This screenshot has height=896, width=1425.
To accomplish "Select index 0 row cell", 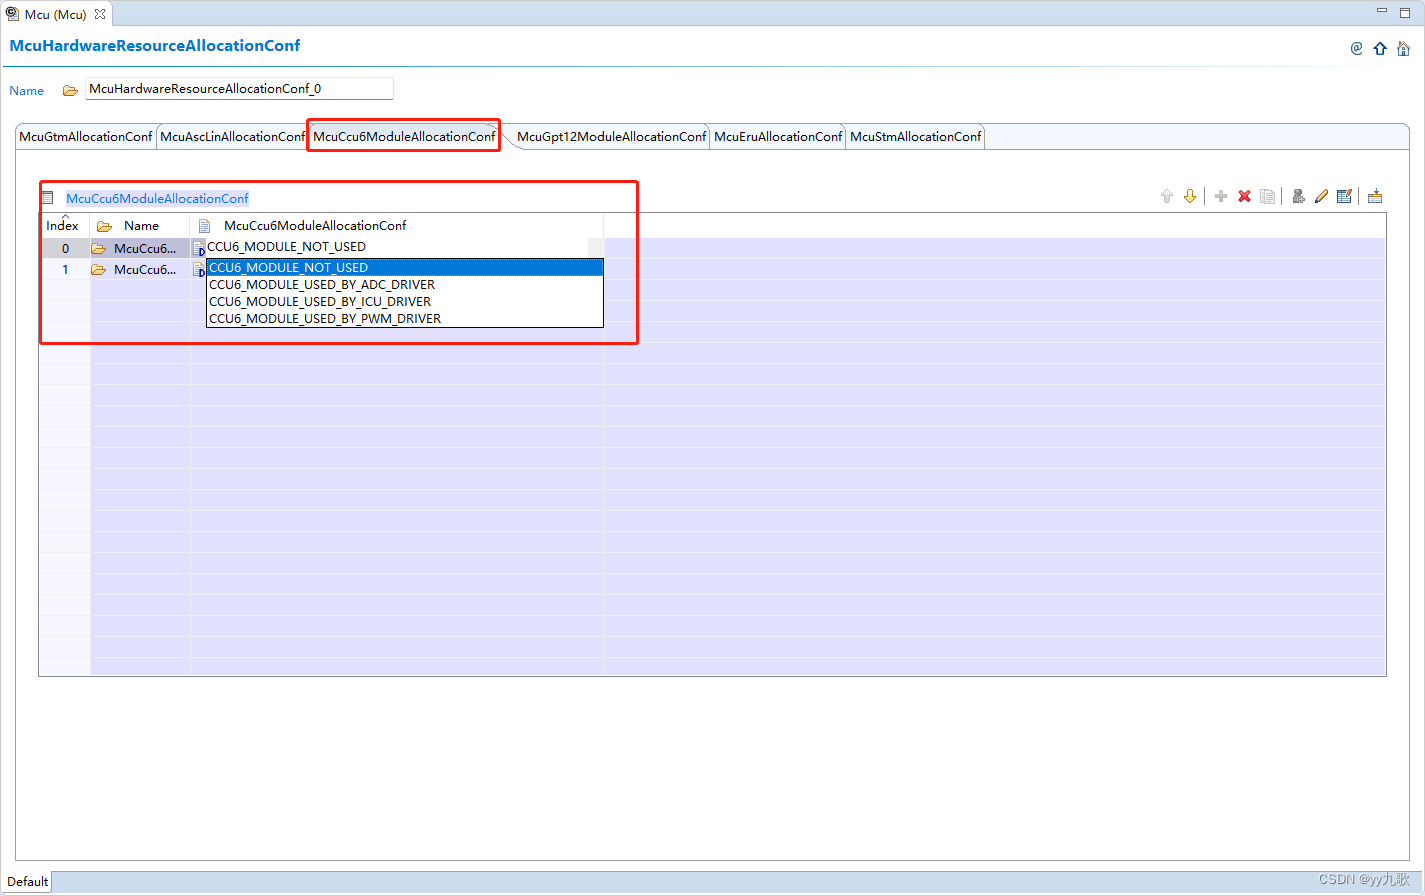I will click(65, 249).
